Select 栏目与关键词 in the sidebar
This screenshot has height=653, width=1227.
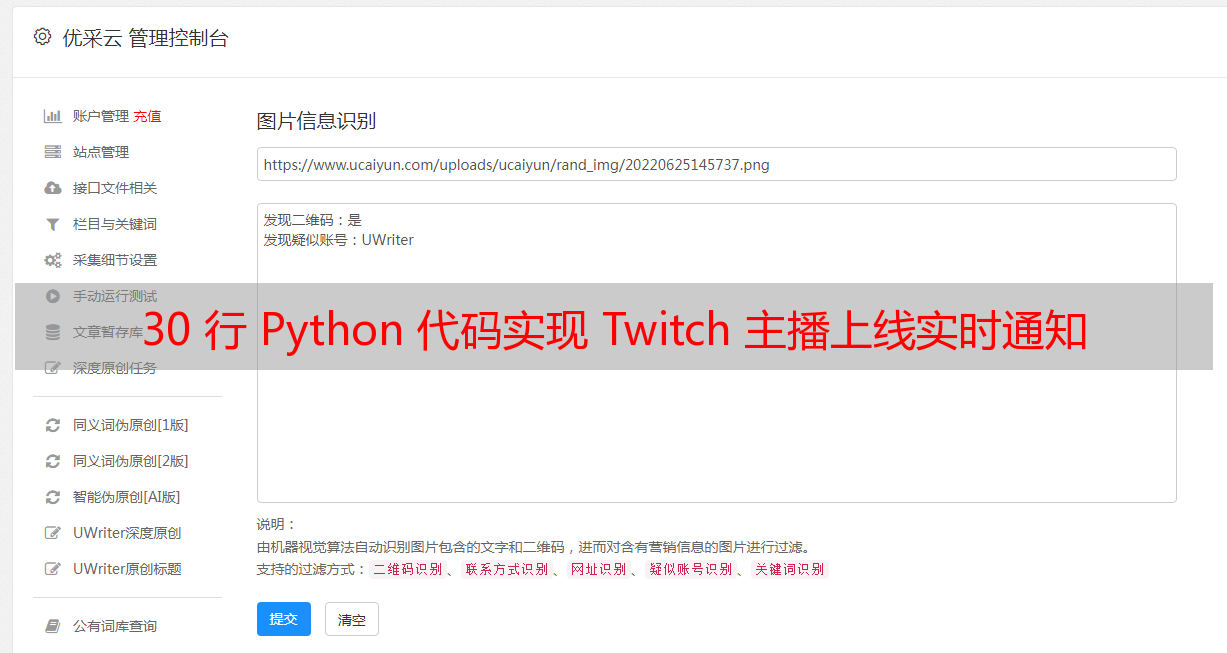point(115,224)
